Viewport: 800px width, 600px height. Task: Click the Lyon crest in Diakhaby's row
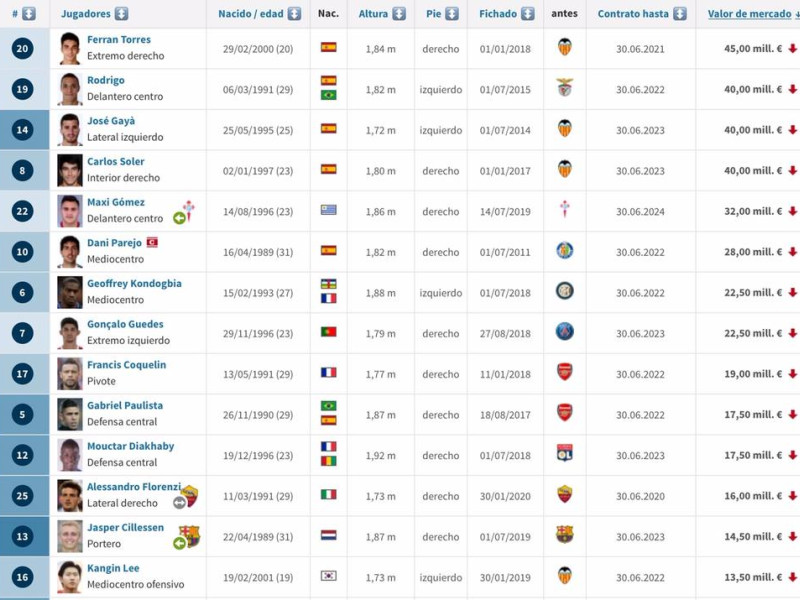point(565,454)
